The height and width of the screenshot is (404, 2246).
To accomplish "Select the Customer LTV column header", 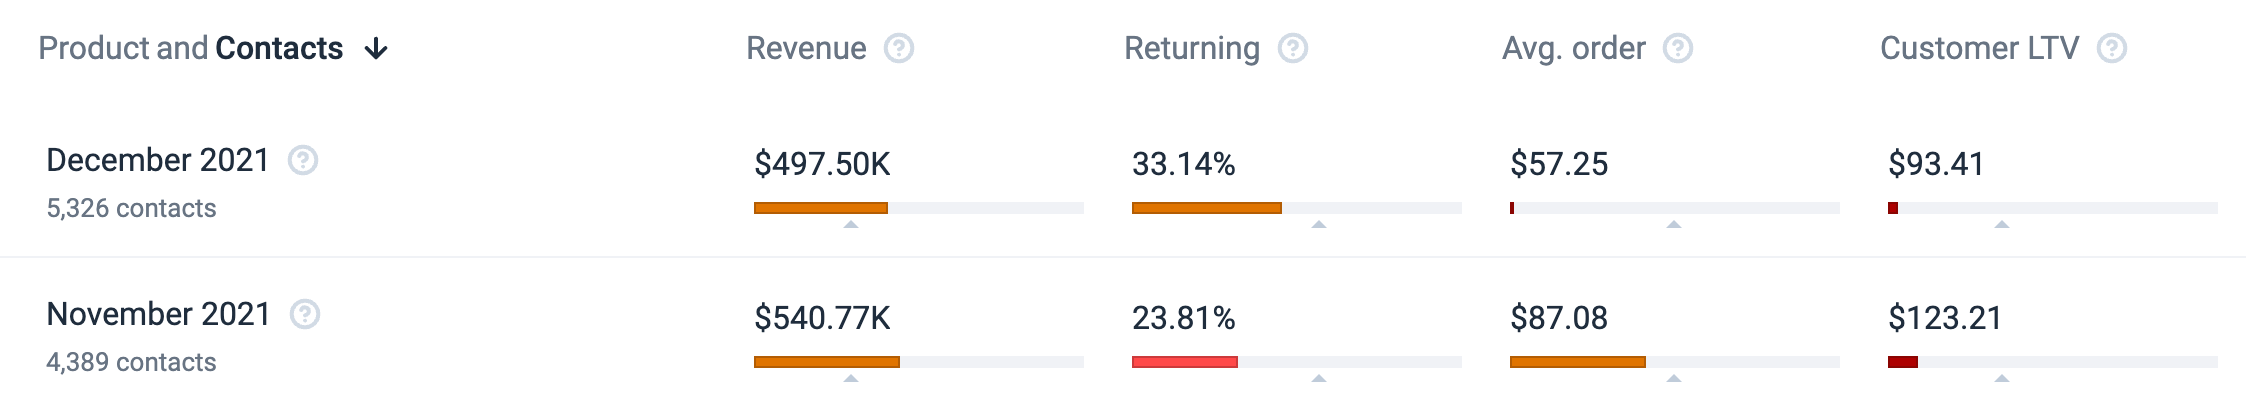I will point(1979,48).
